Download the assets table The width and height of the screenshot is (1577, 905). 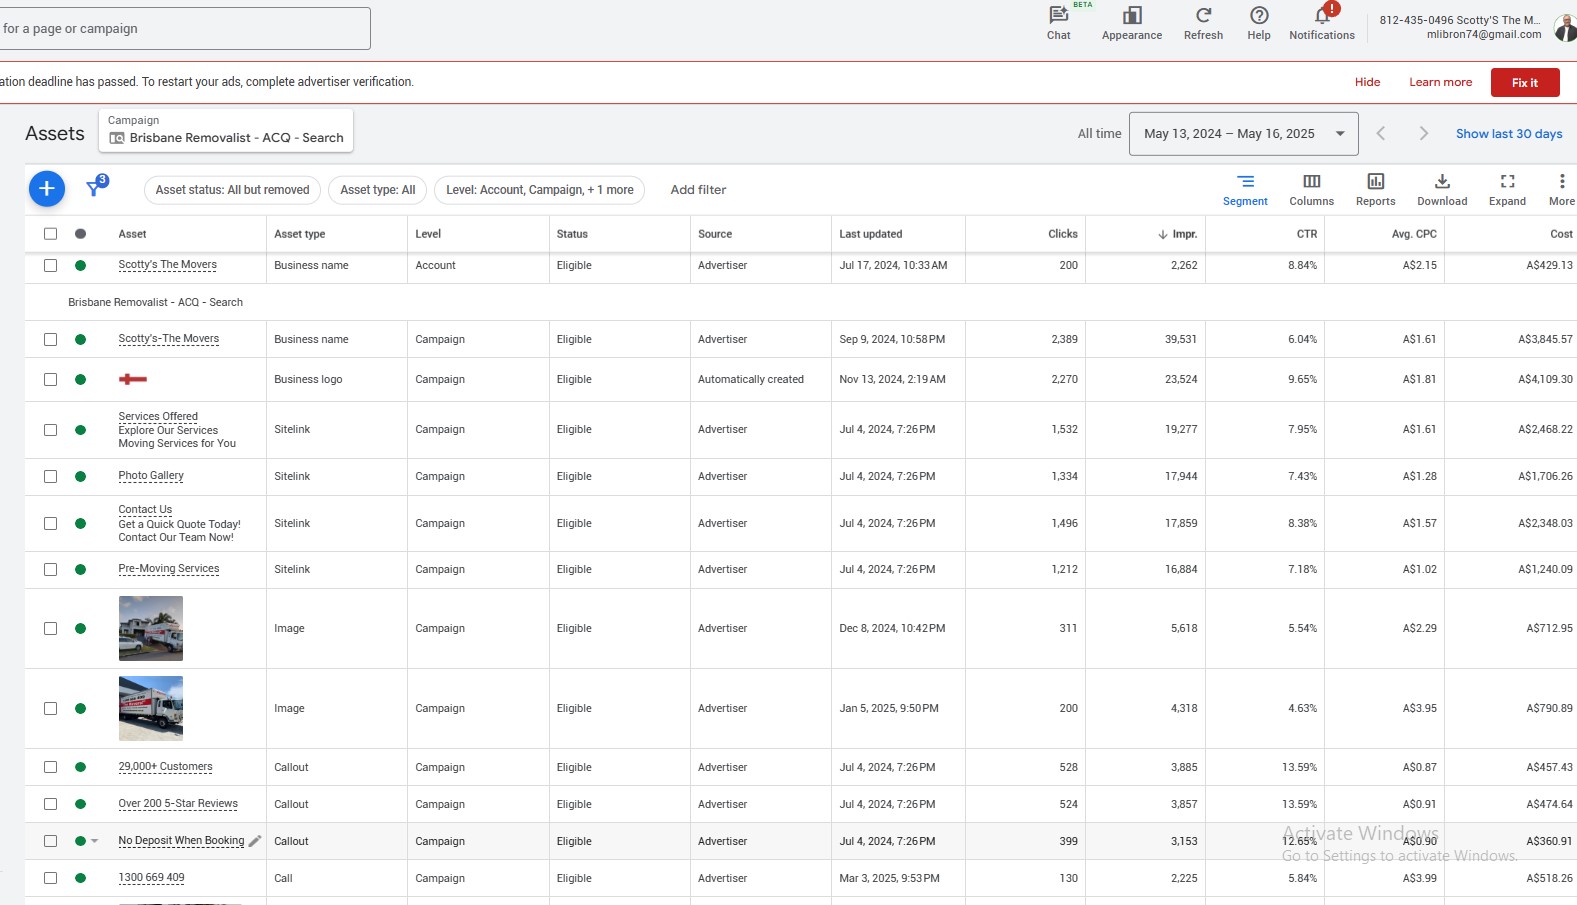1442,189
